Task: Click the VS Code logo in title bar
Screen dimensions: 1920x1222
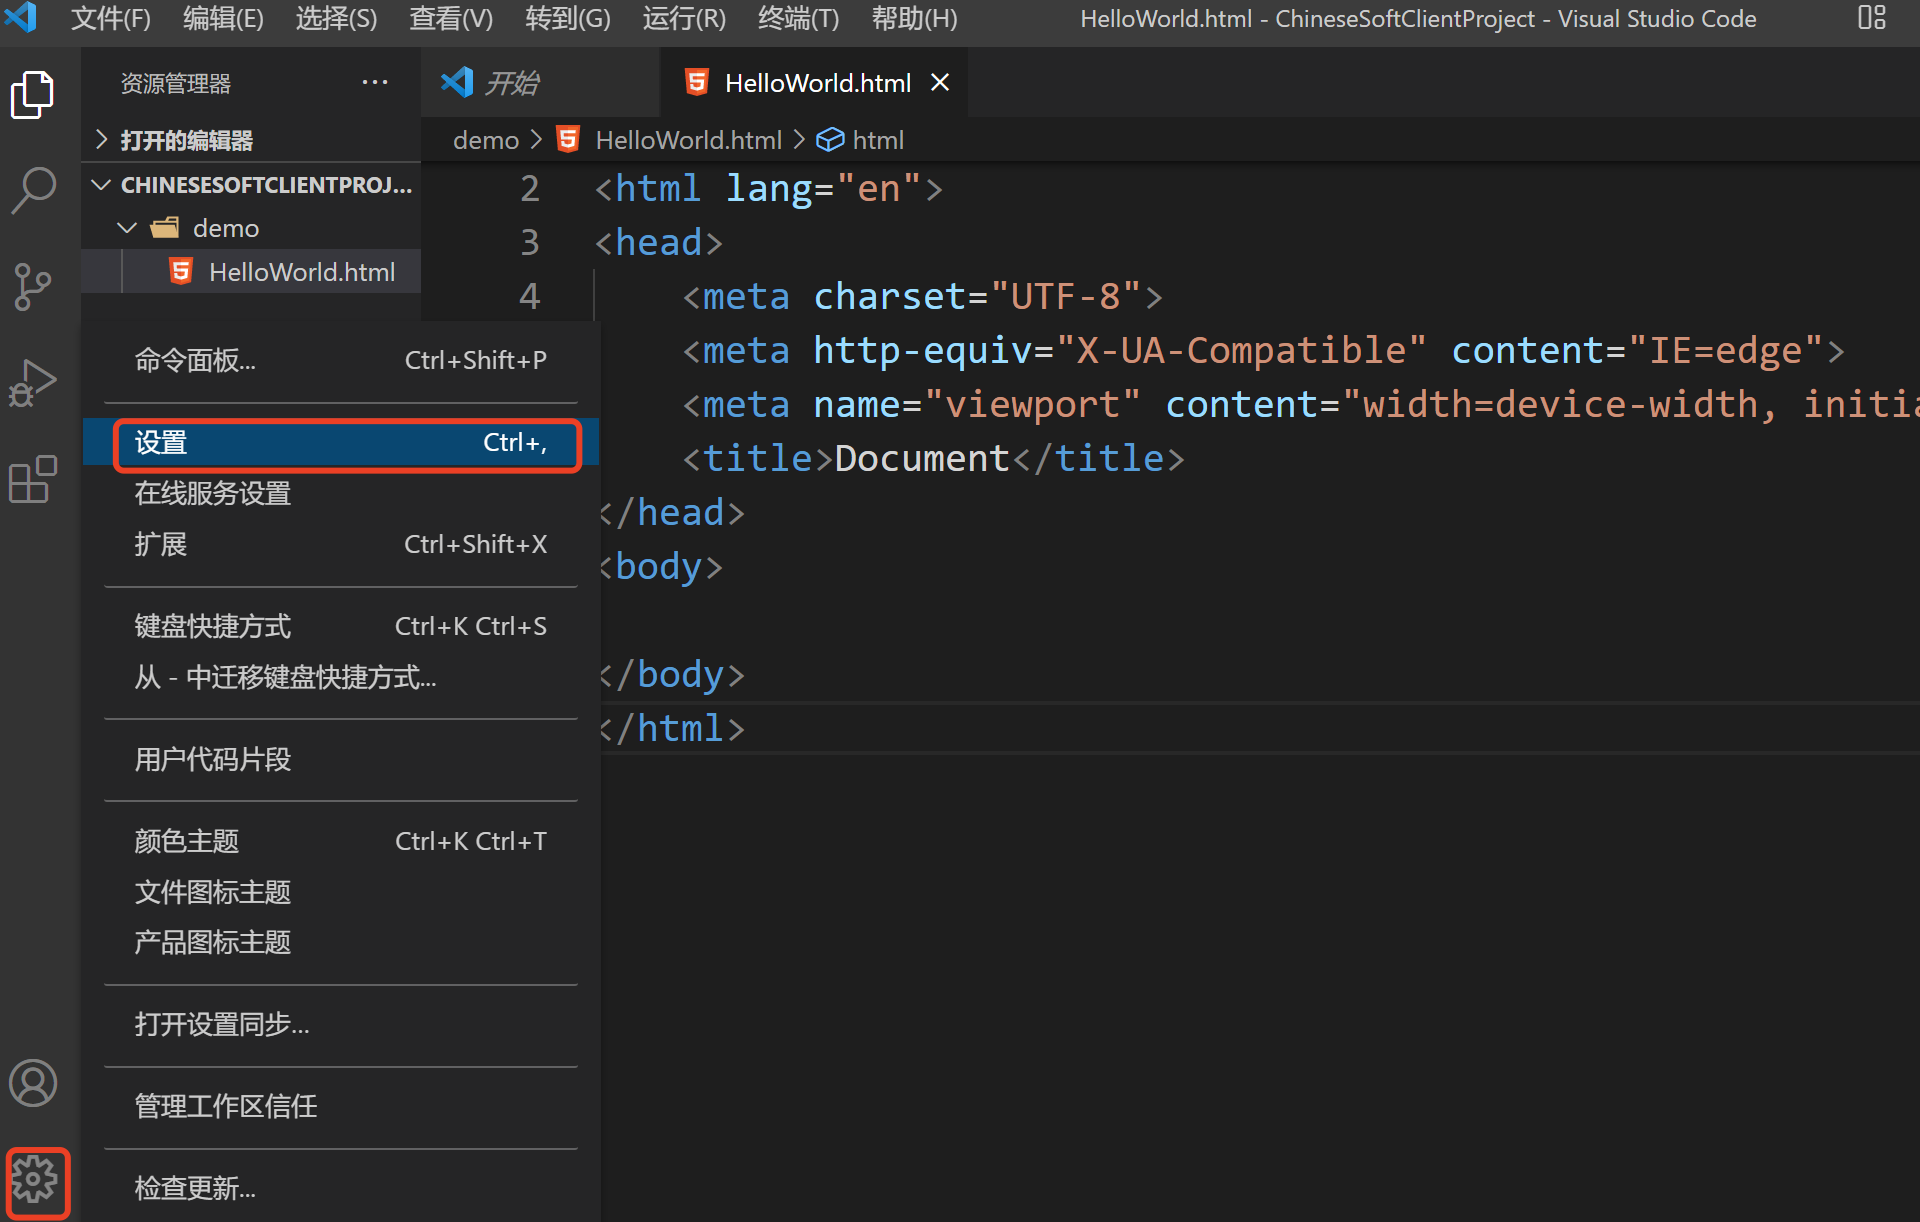Action: (21, 18)
